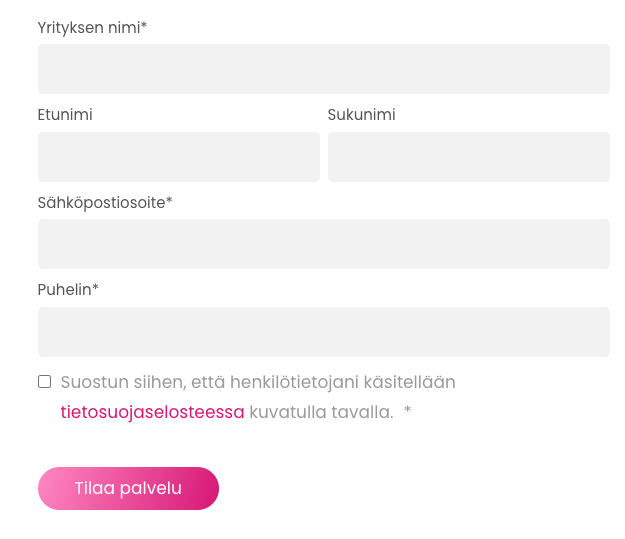The height and width of the screenshot is (539, 625).
Task: Click the required asterisk next to Puhelin
Action: pos(96,289)
